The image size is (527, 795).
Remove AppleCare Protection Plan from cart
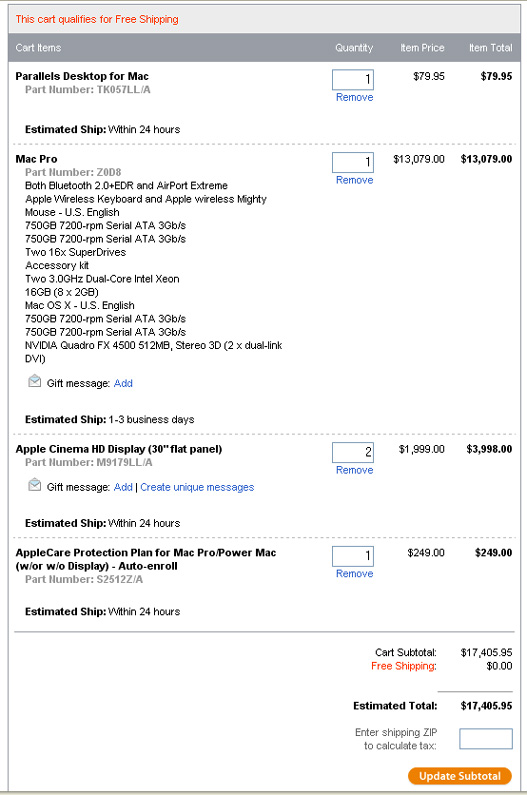pyautogui.click(x=355, y=573)
